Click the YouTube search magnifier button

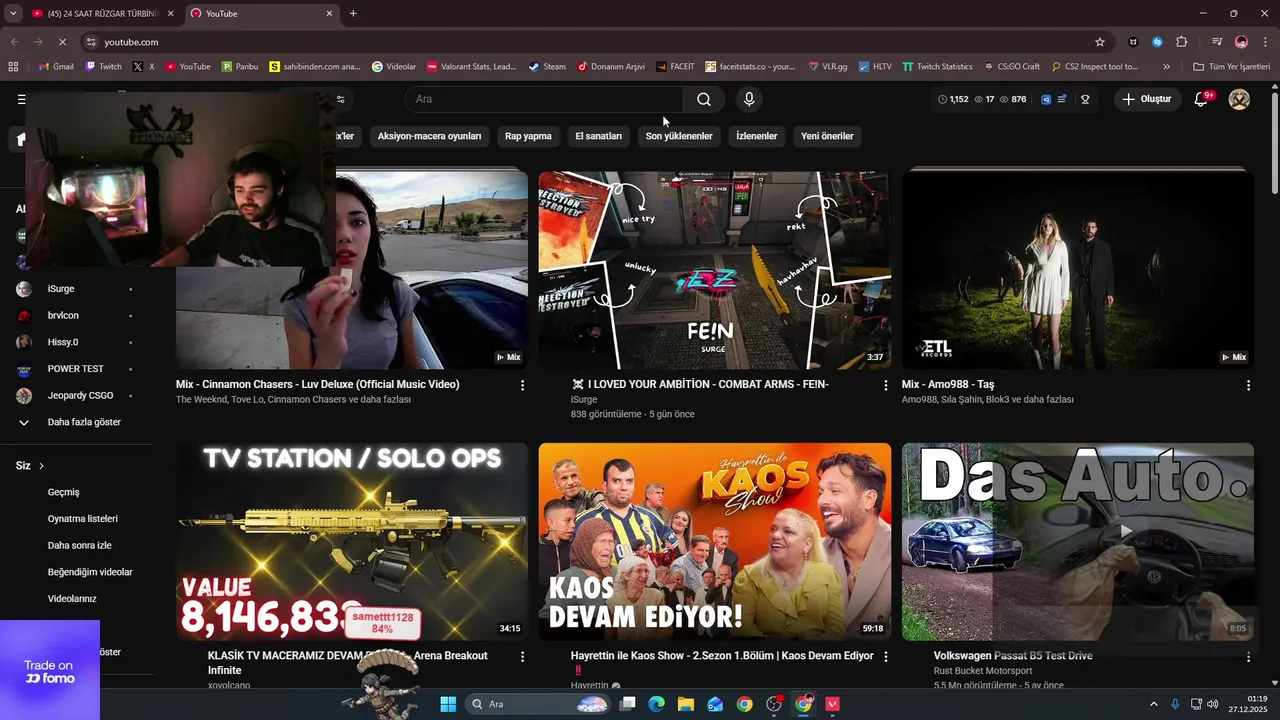[704, 99]
